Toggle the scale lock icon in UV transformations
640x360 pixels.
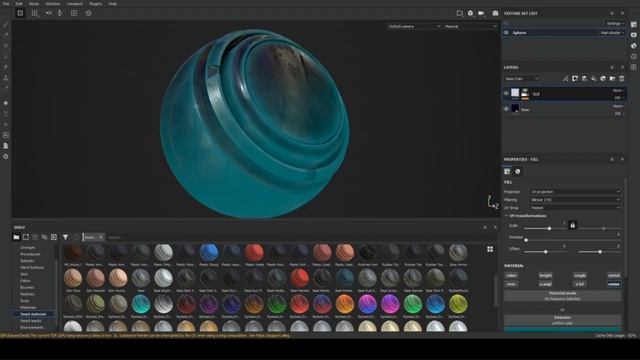(573, 225)
